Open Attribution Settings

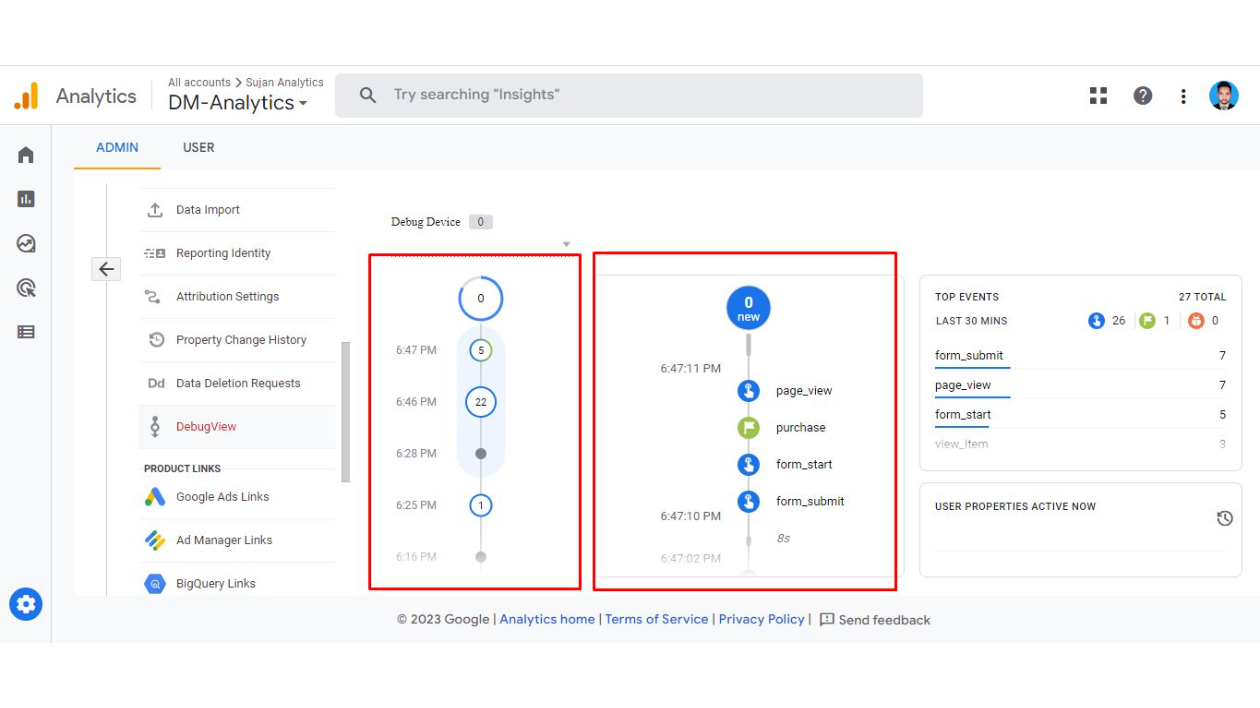click(x=237, y=297)
